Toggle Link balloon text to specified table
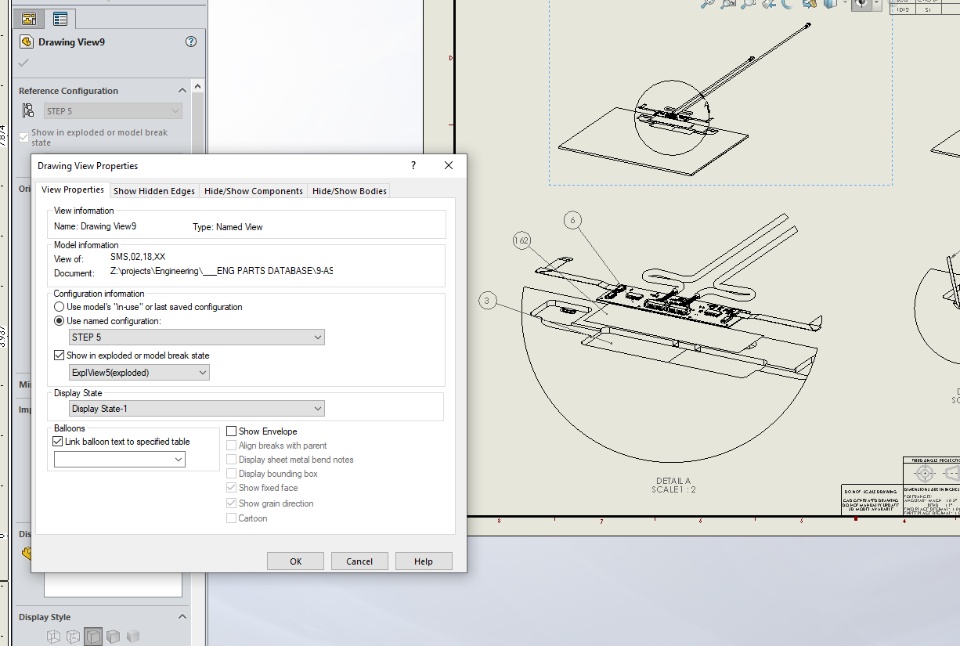 58,441
